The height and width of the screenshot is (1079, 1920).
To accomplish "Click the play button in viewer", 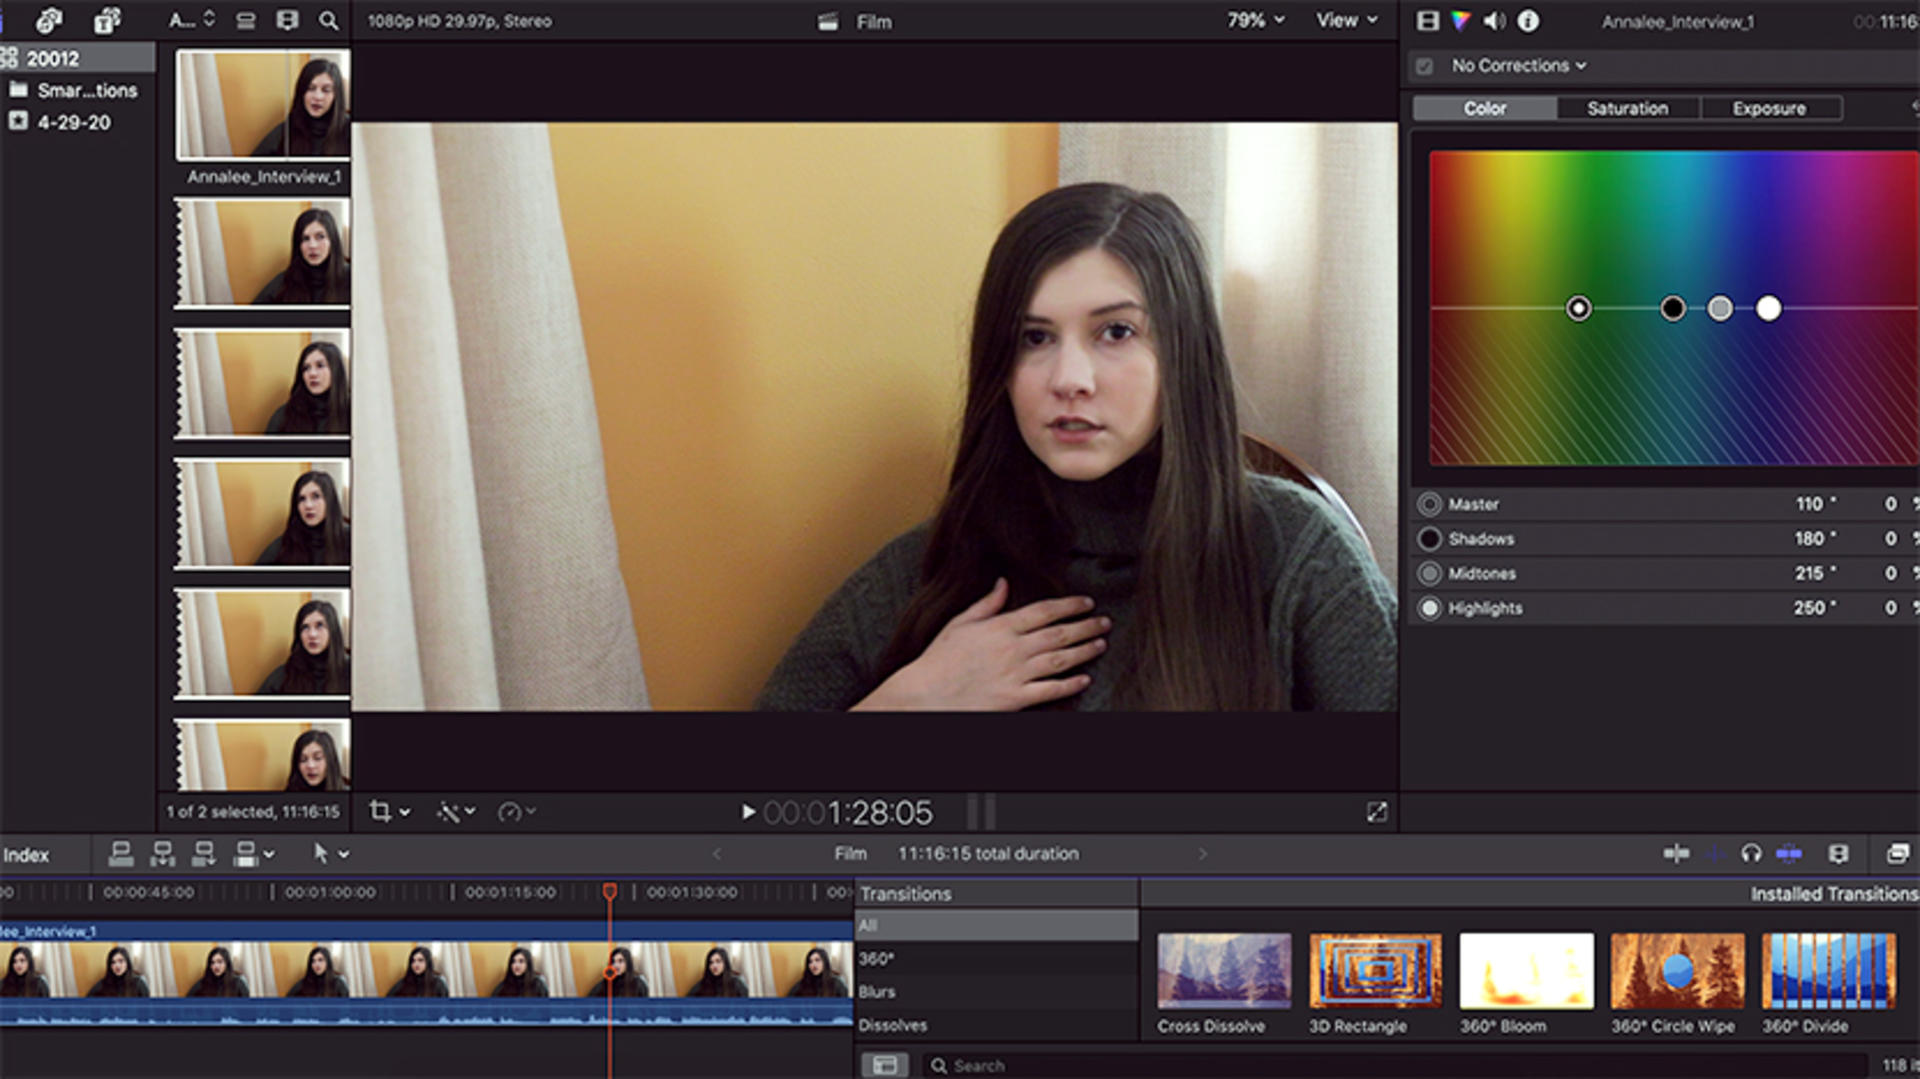I will pos(748,812).
